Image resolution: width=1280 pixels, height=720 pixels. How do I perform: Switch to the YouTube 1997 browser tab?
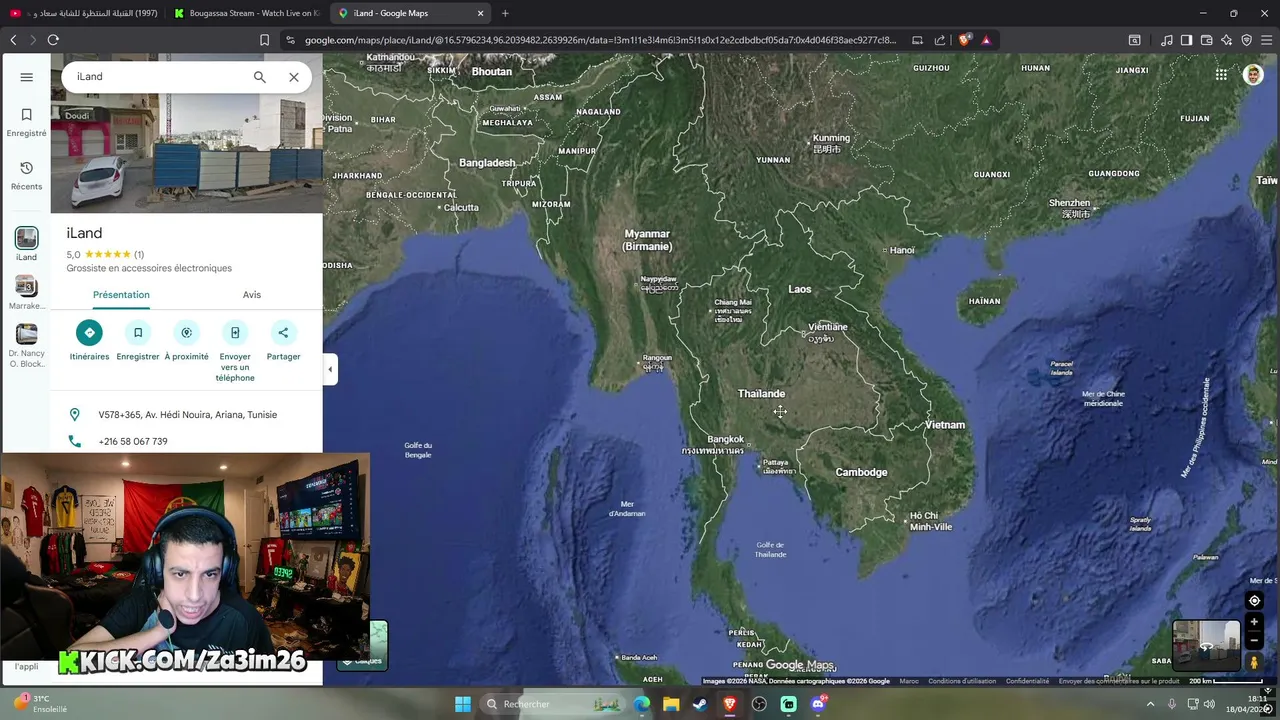(x=84, y=13)
